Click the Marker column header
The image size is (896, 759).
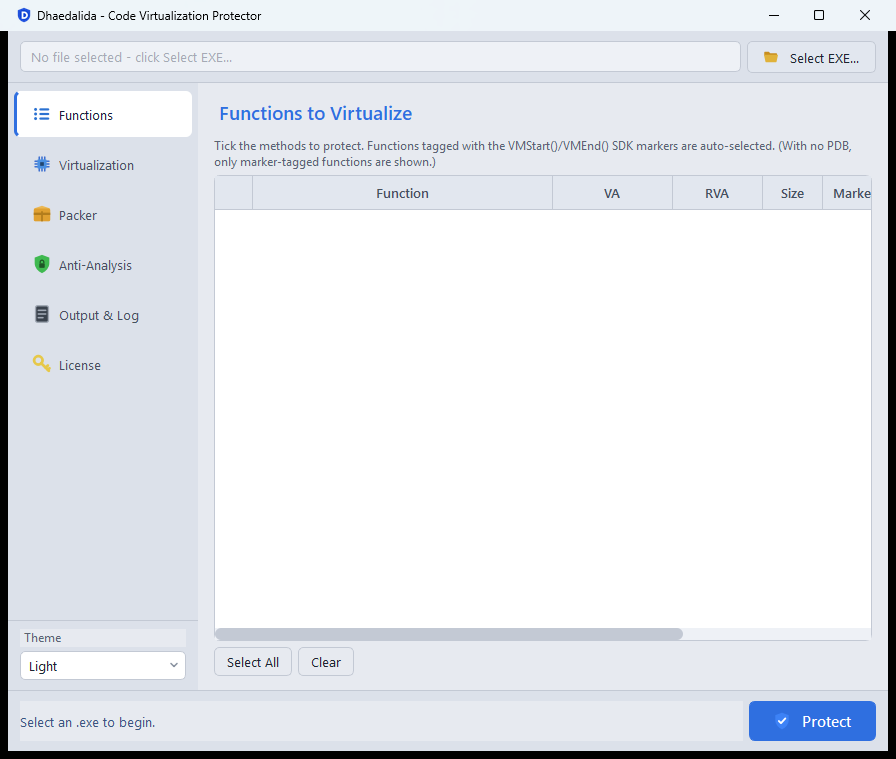(x=847, y=193)
